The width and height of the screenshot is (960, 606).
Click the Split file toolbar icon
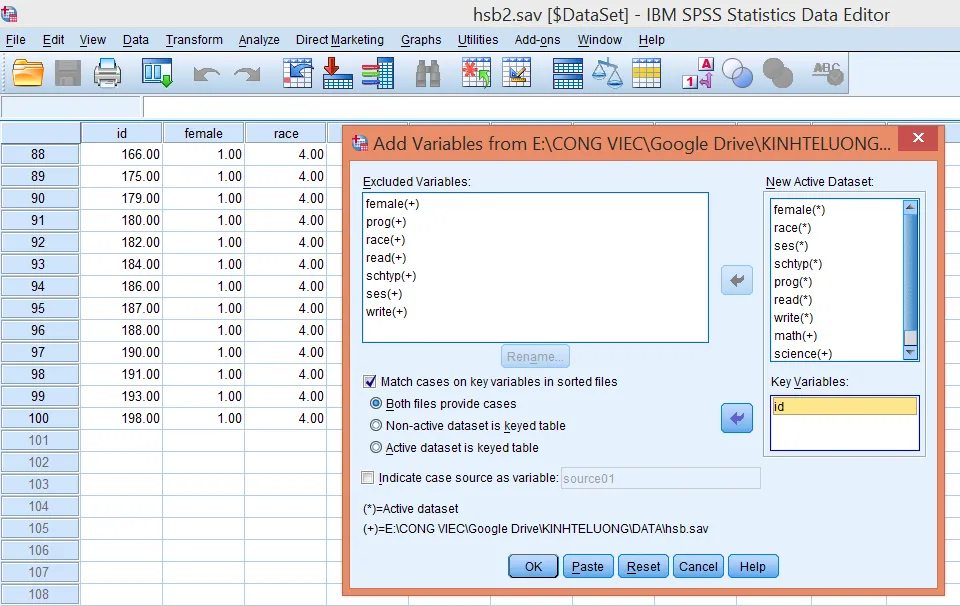(568, 73)
